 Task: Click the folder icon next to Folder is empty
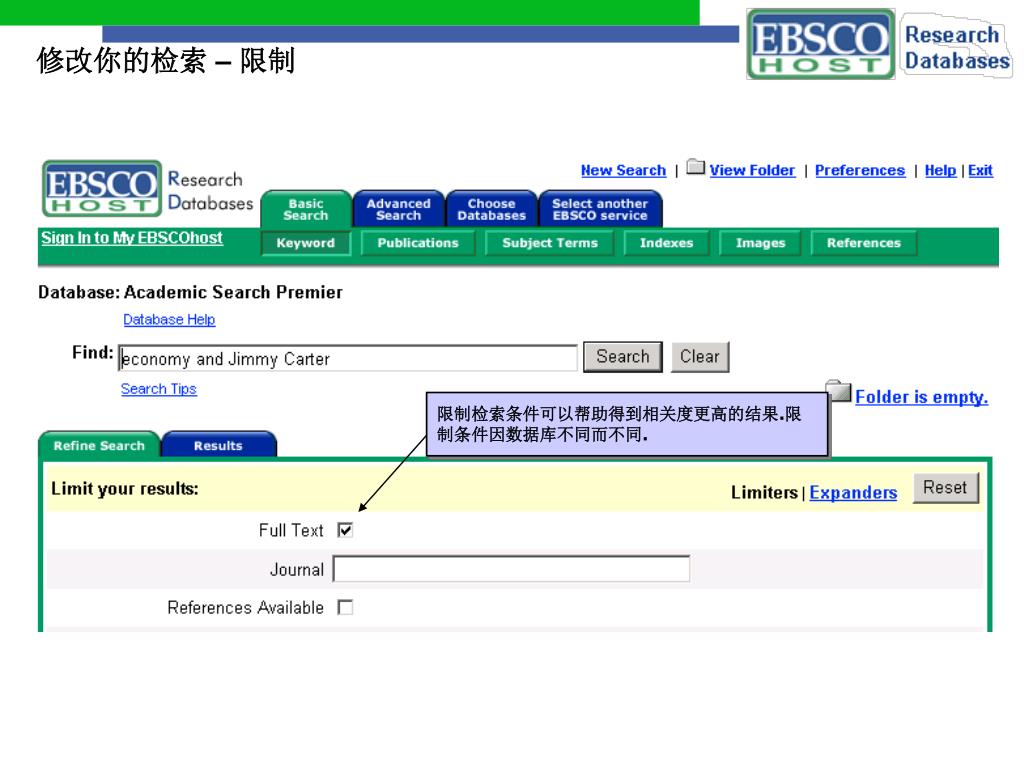pyautogui.click(x=839, y=391)
